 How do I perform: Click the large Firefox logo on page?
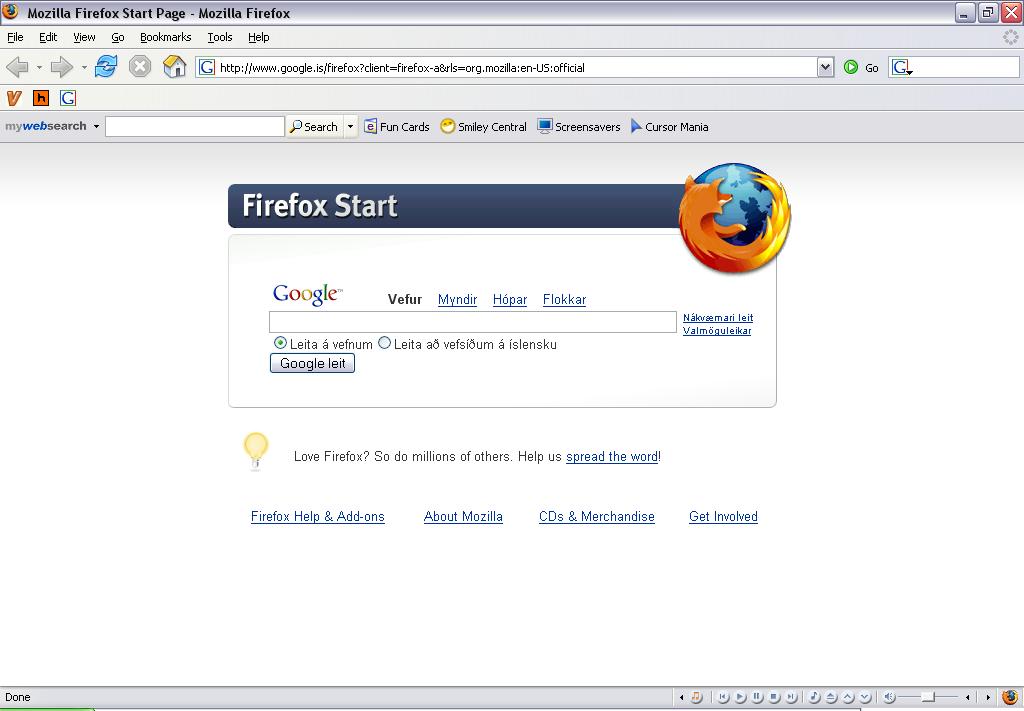pos(735,218)
